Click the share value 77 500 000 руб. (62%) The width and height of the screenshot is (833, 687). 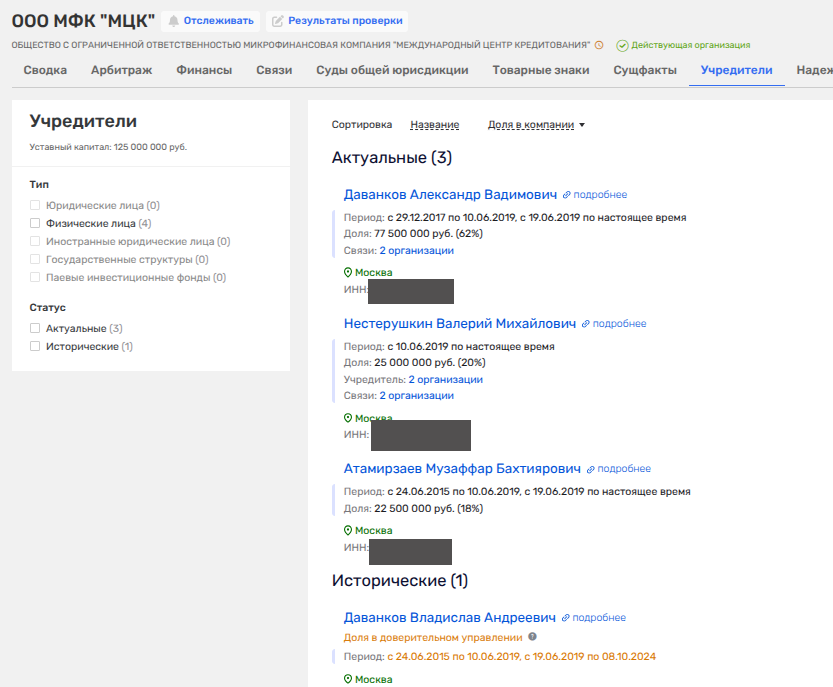click(x=428, y=234)
